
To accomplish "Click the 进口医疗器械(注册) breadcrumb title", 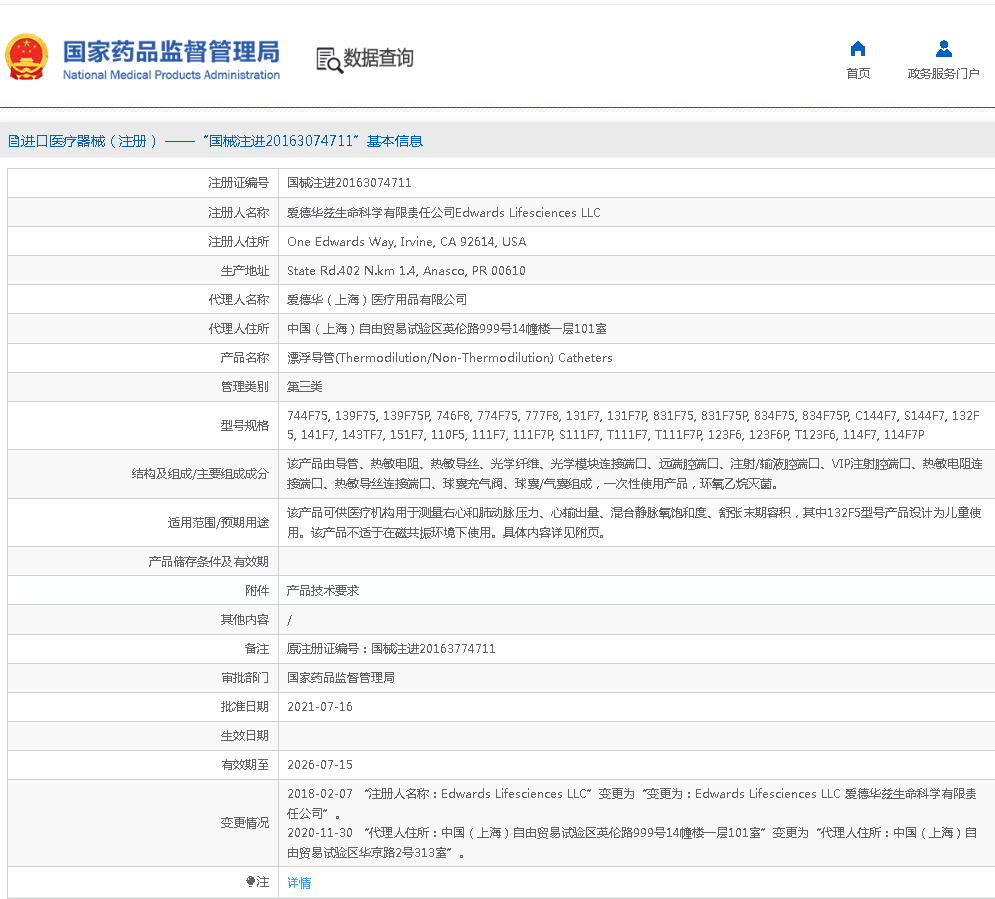I will point(89,141).
